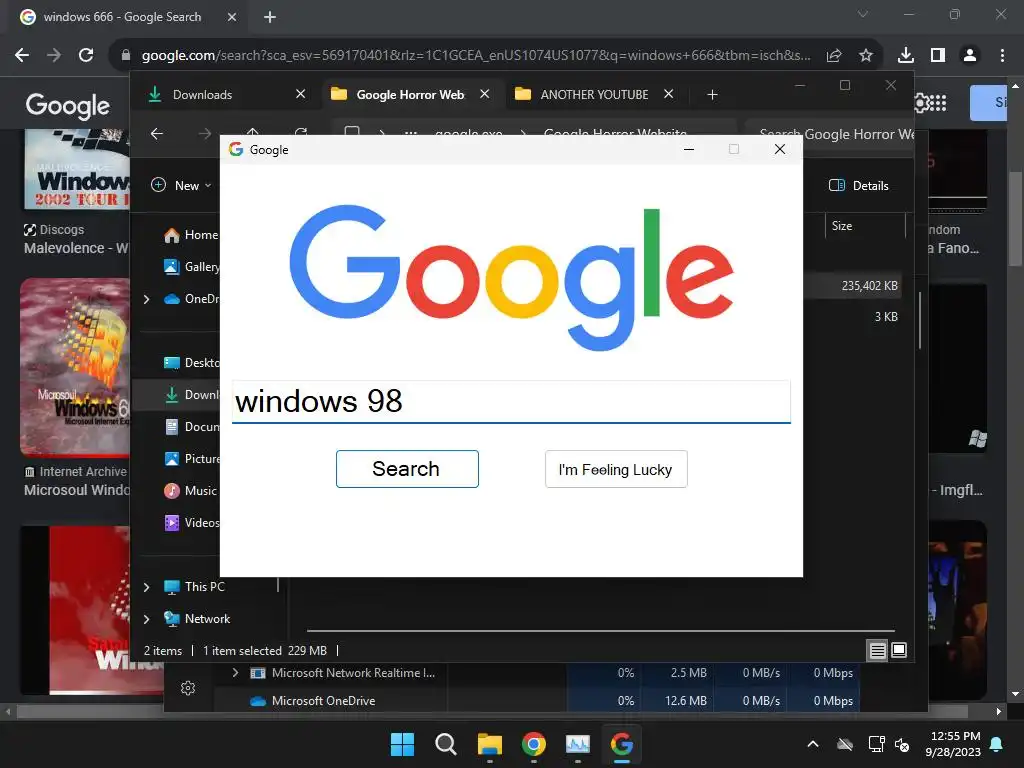The height and width of the screenshot is (768, 1024).
Task: Add a new File Explorer tab
Action: (x=712, y=95)
